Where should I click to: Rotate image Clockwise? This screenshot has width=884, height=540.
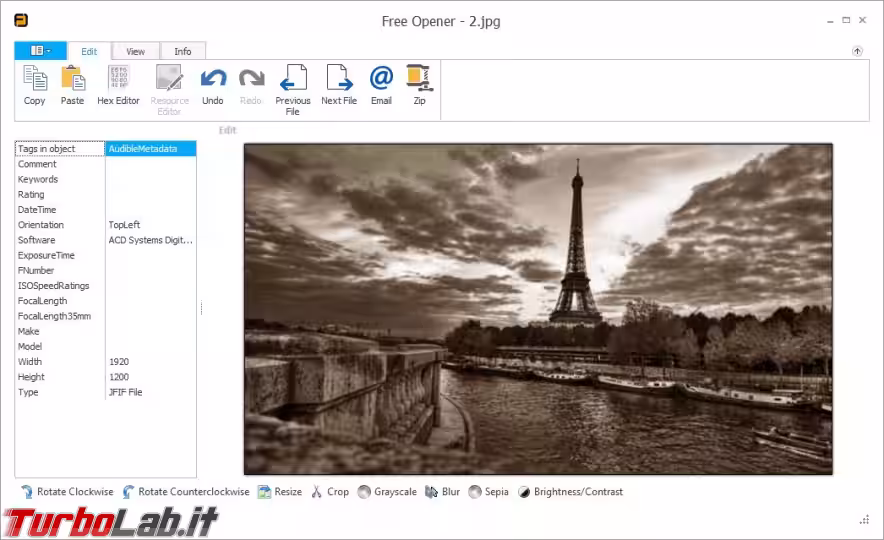pos(68,492)
